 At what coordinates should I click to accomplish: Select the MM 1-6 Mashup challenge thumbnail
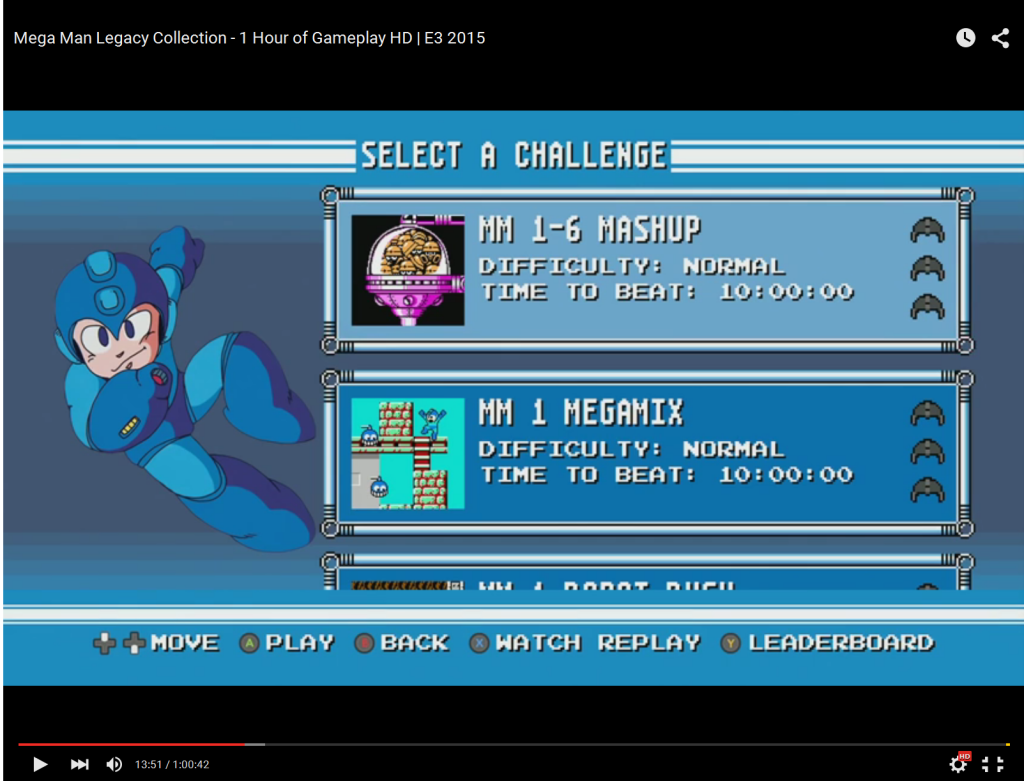(408, 270)
